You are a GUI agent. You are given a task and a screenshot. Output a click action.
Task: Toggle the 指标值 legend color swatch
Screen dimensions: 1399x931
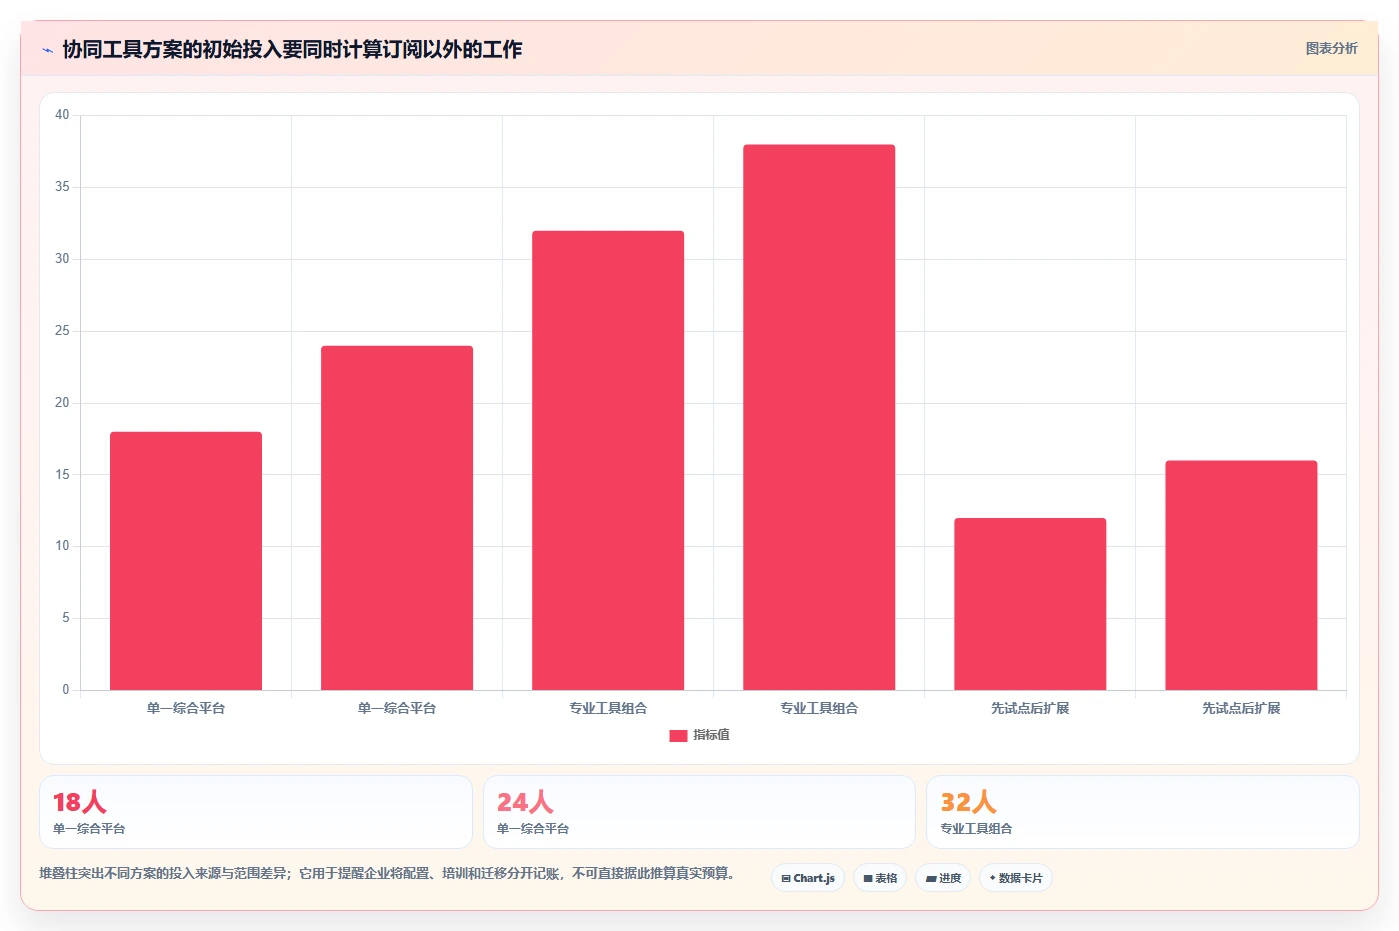pyautogui.click(x=678, y=735)
